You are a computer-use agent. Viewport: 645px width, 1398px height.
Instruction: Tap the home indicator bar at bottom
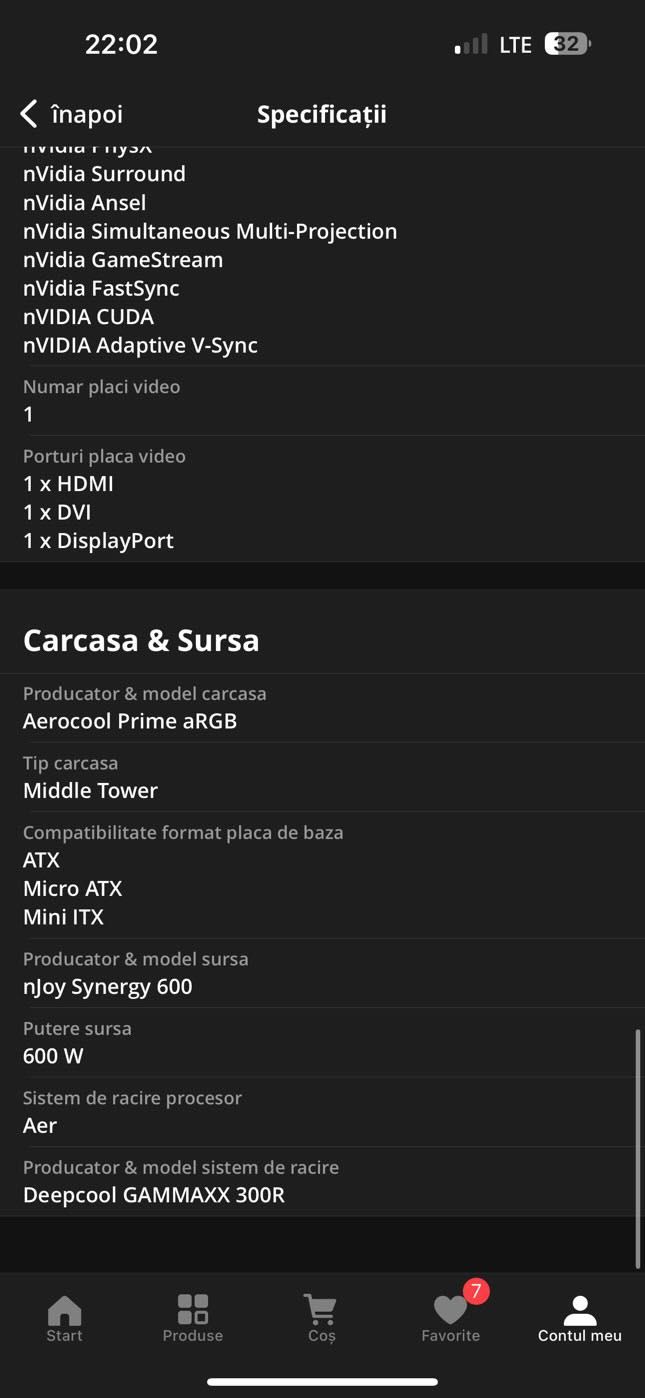(322, 1382)
